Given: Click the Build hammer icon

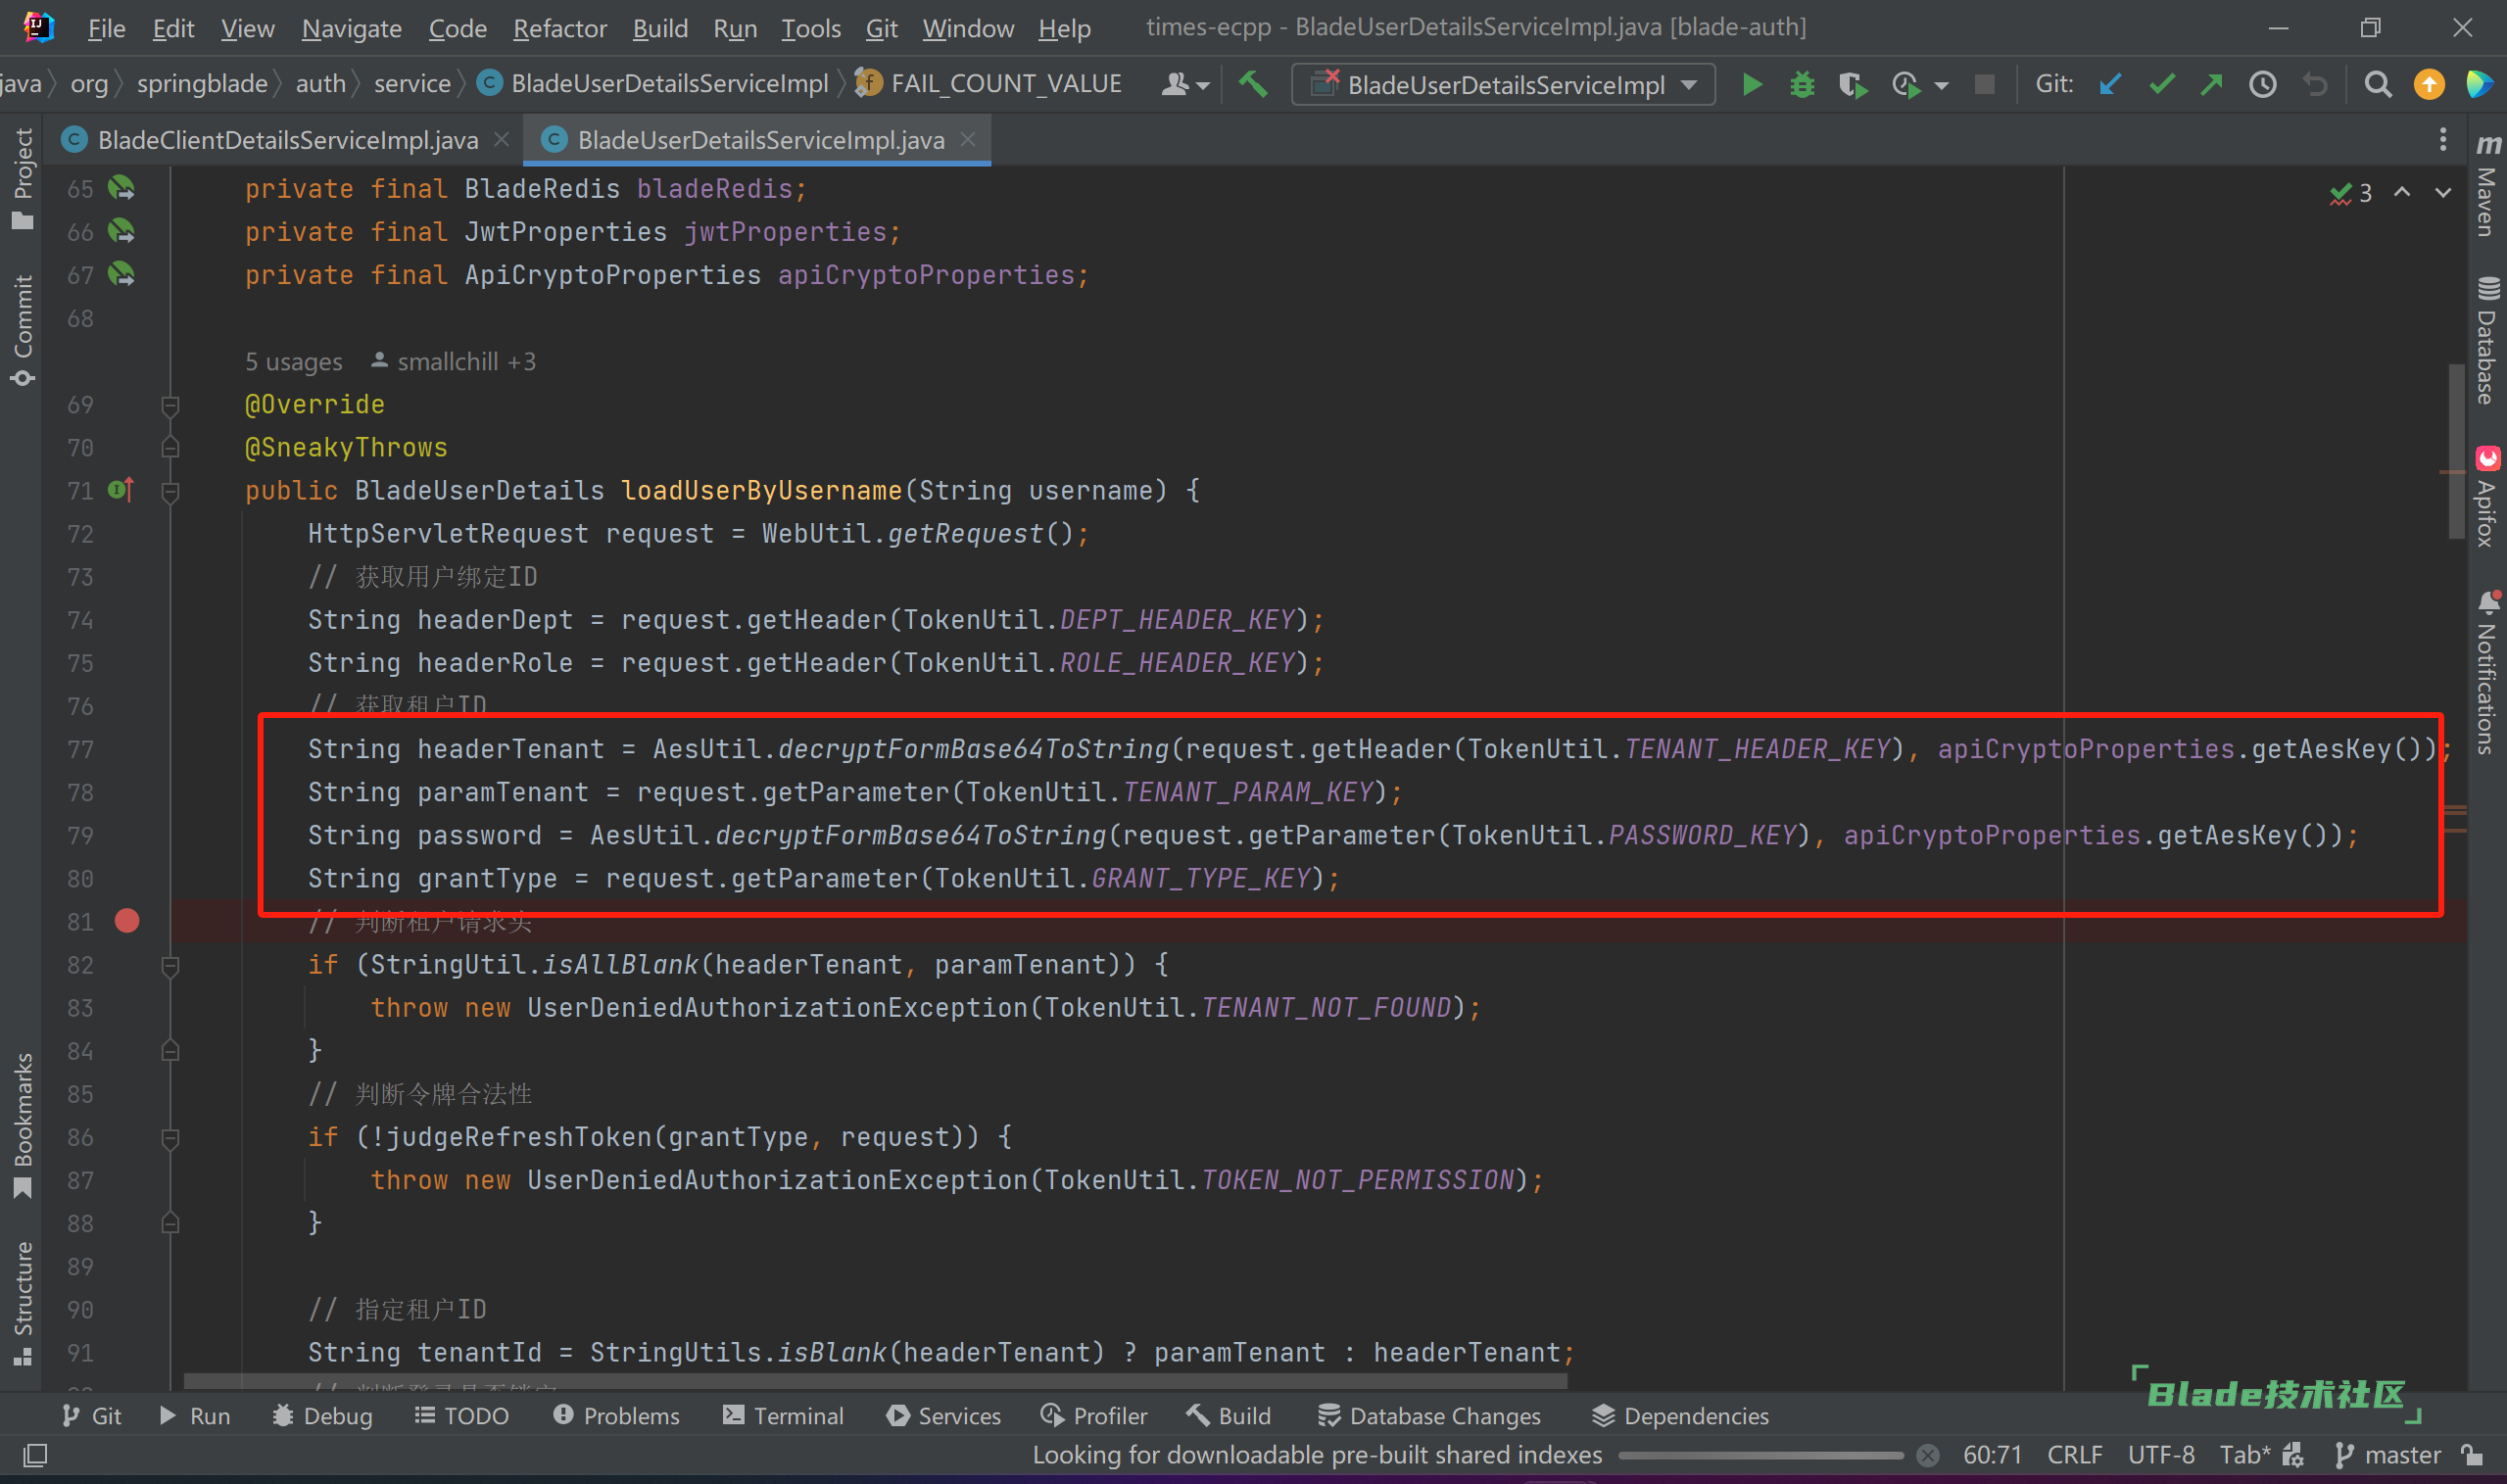Looking at the screenshot, I should [x=1253, y=84].
